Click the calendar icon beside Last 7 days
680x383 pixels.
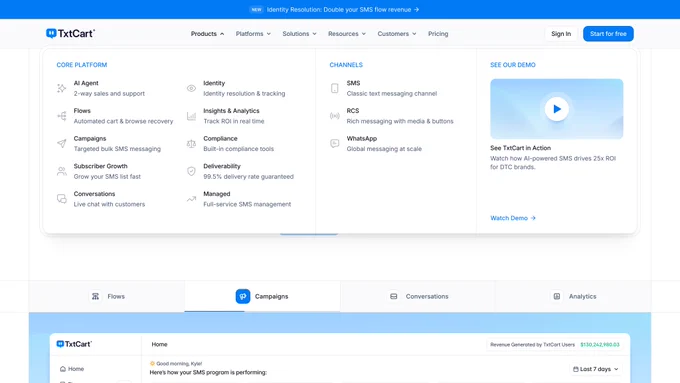pyautogui.click(x=575, y=369)
